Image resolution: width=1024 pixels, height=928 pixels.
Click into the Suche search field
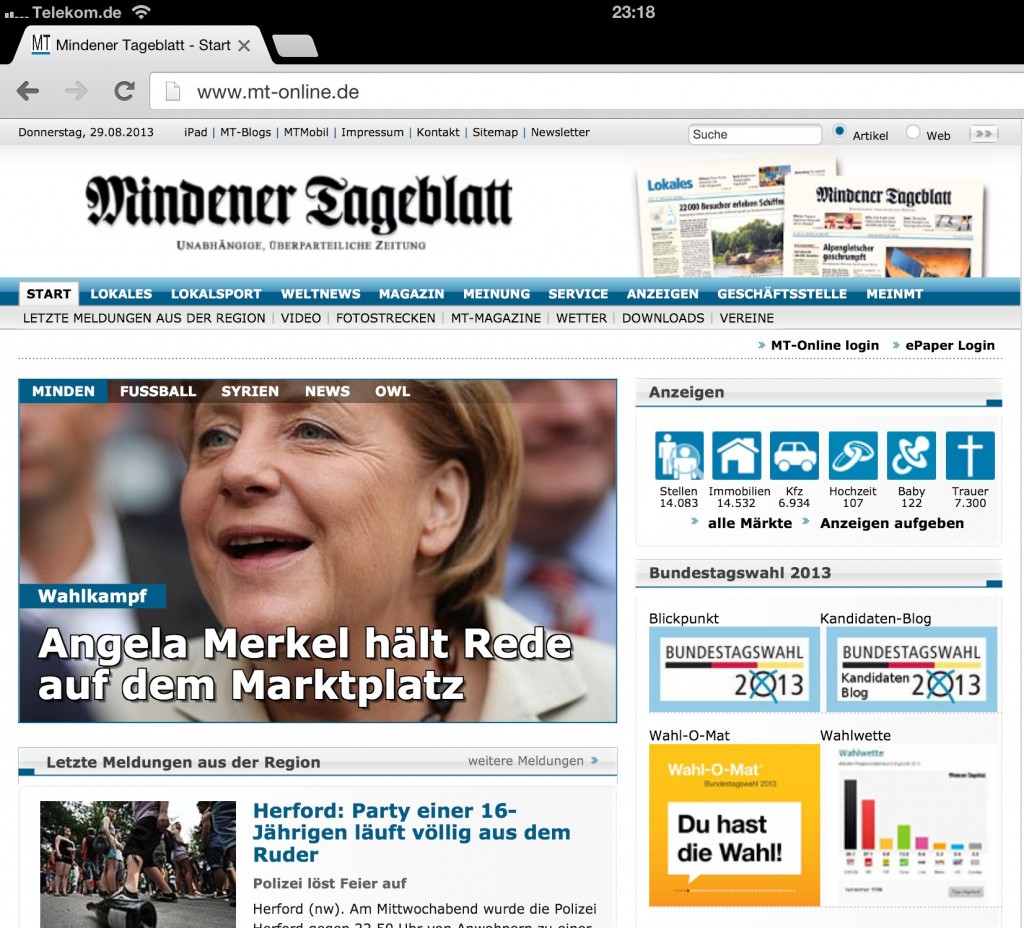coord(754,134)
